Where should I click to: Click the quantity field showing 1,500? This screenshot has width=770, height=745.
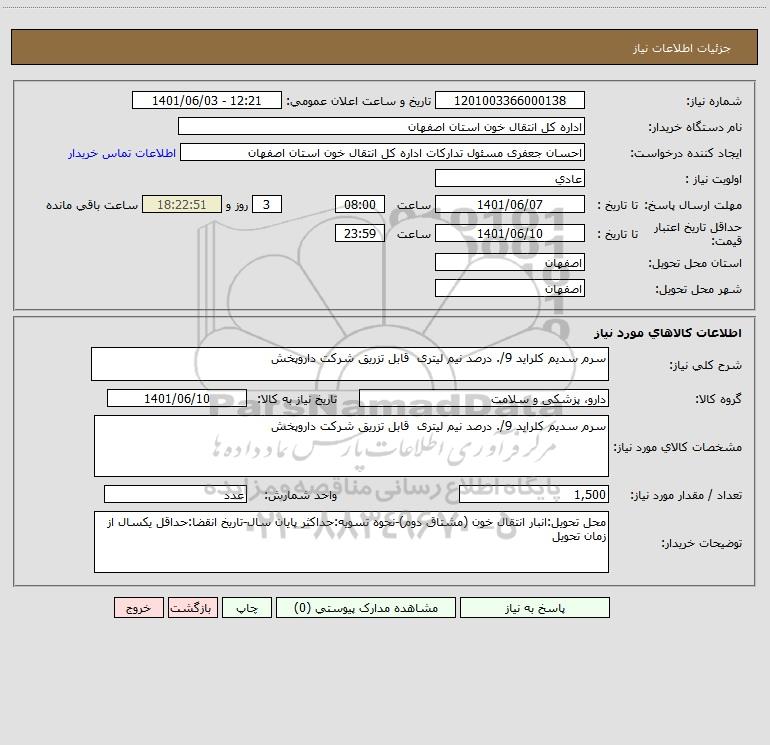click(x=534, y=495)
